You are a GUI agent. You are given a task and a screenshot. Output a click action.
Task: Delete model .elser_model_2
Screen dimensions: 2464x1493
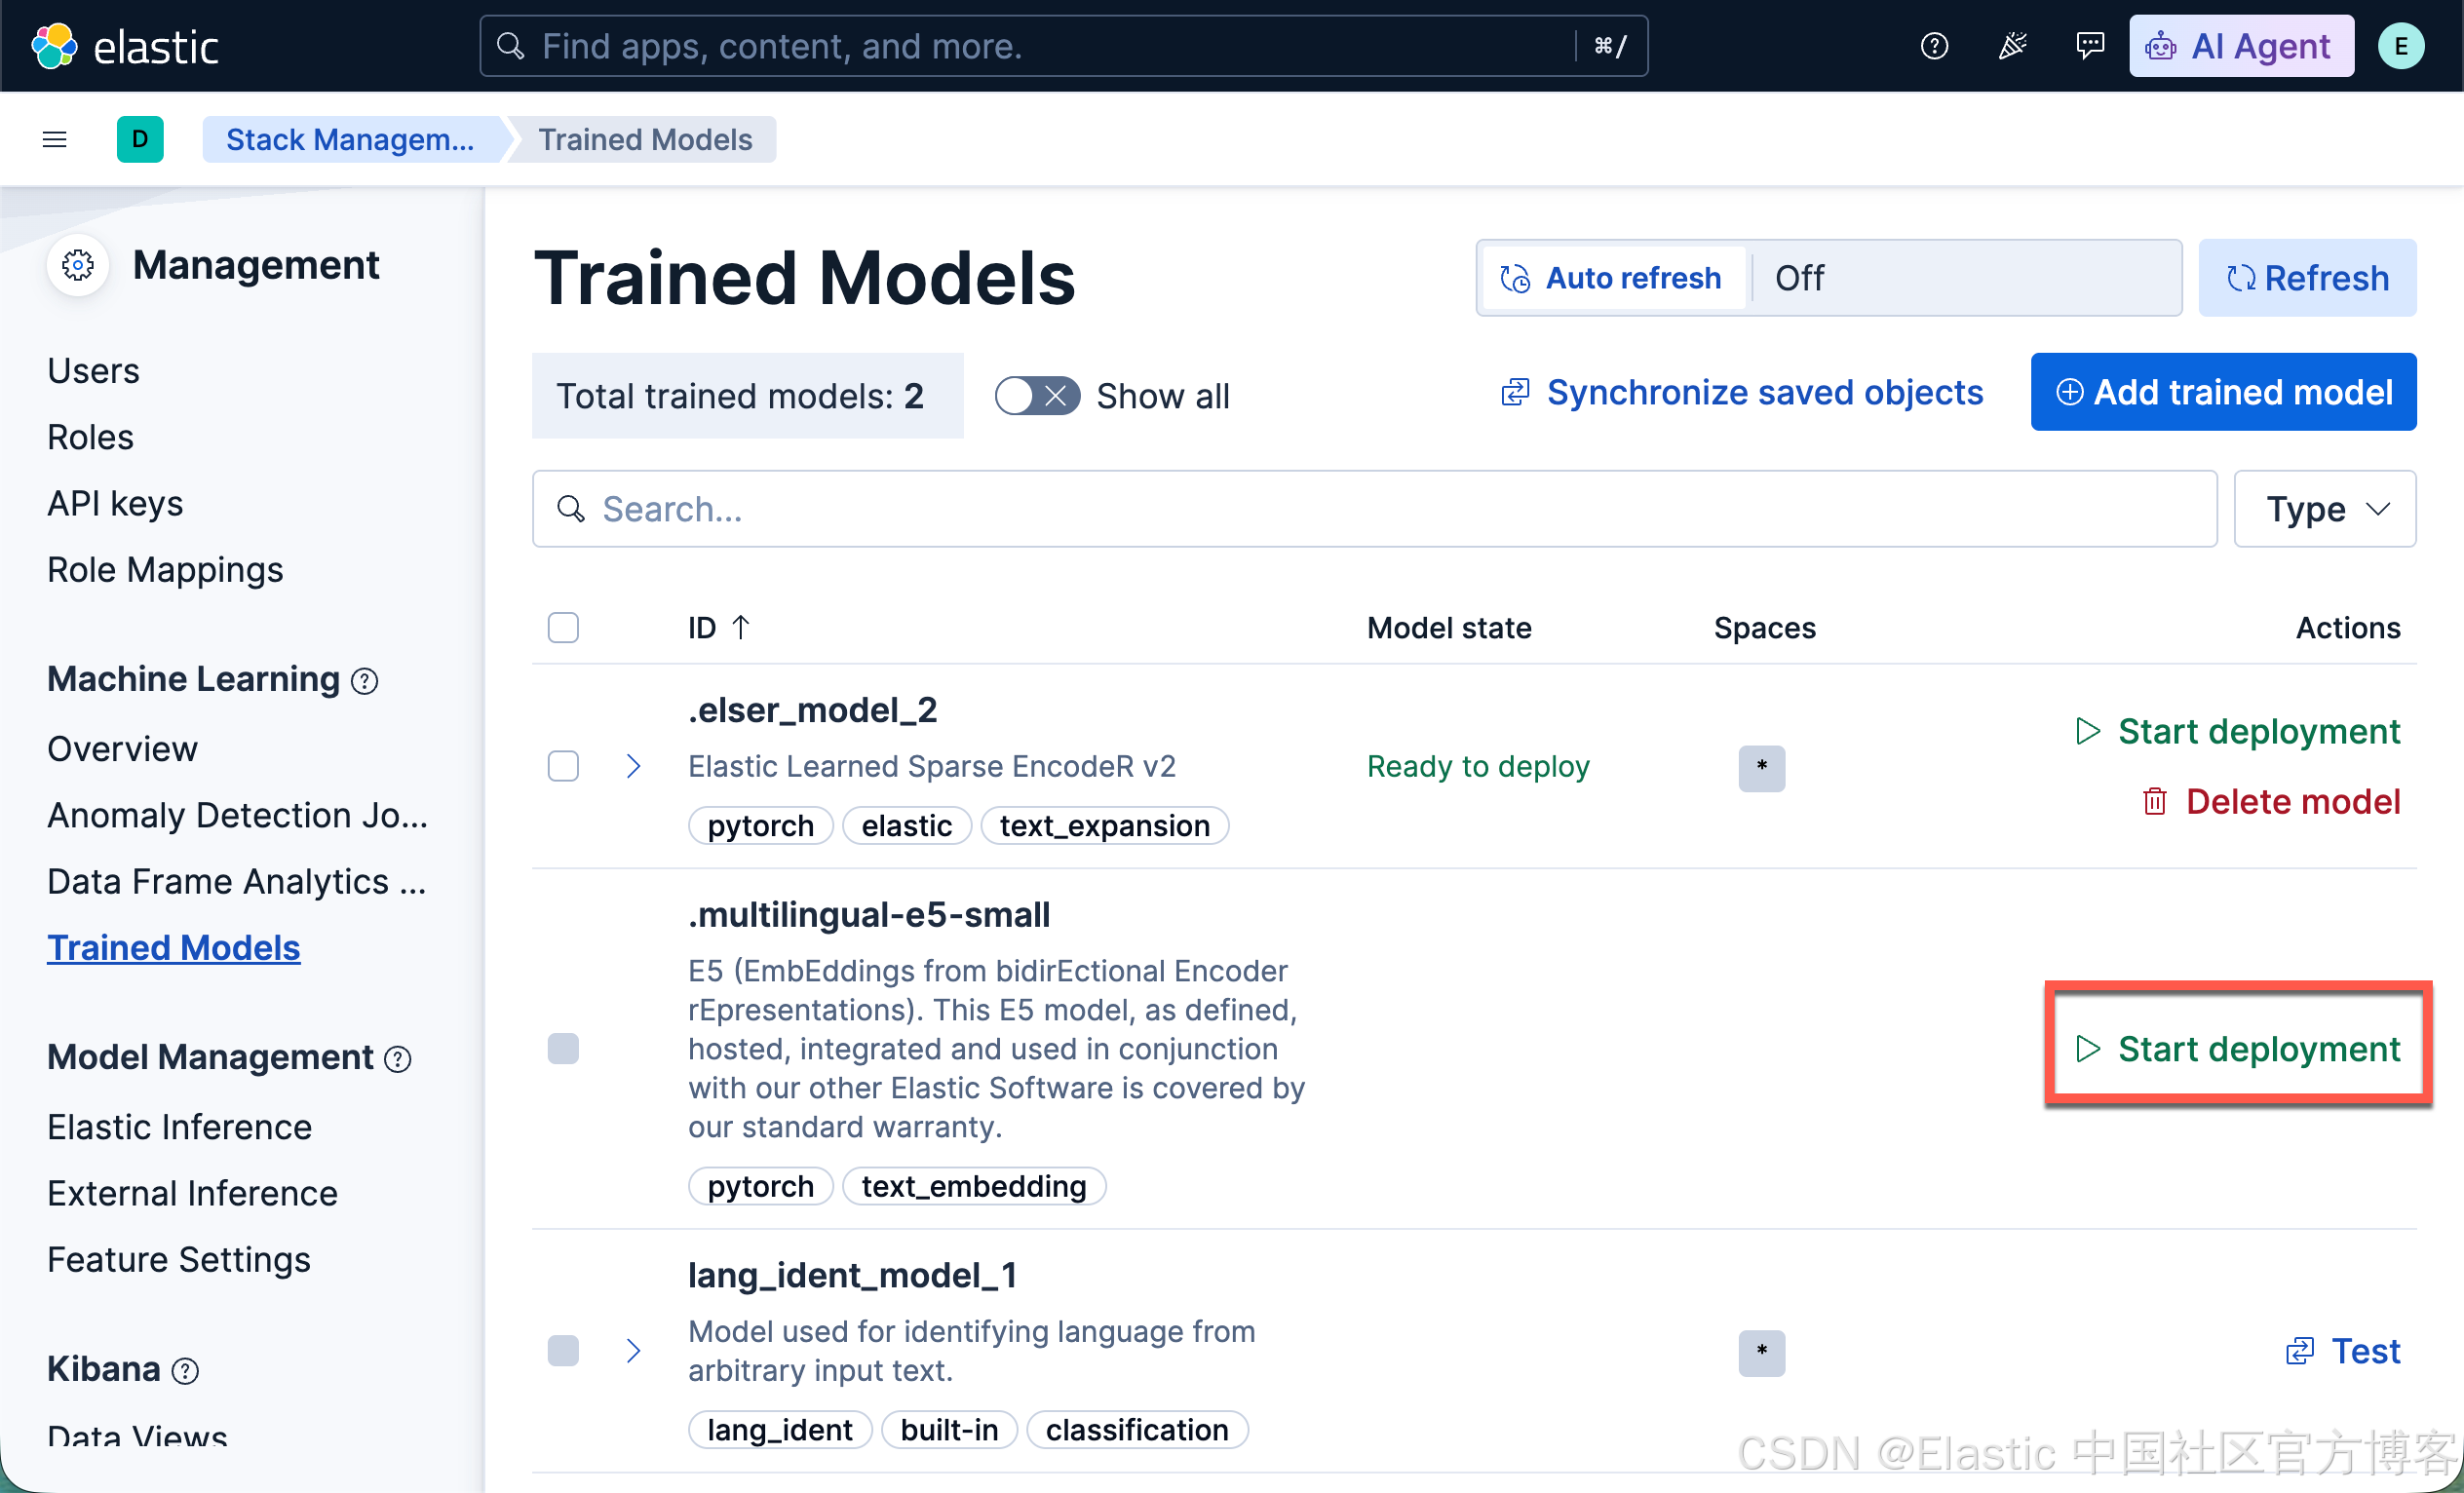tap(2271, 801)
